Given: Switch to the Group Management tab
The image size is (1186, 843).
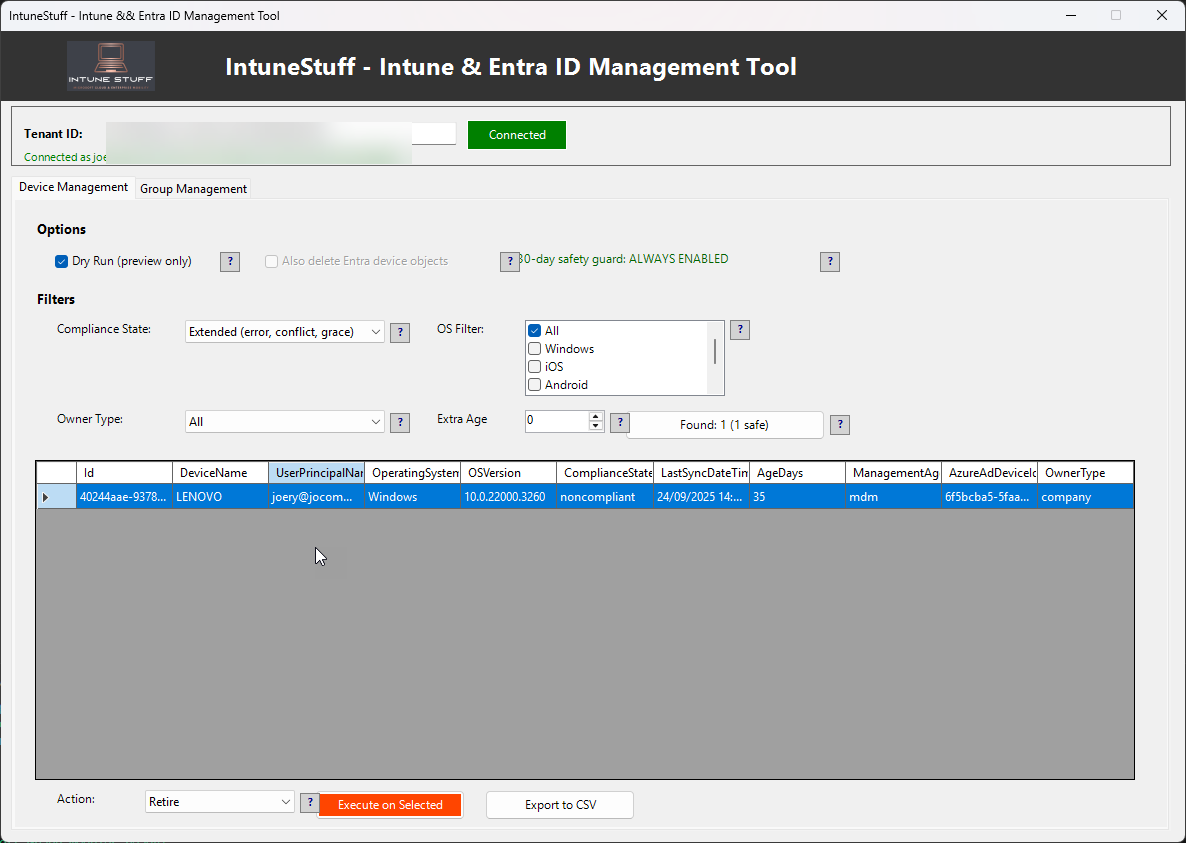Looking at the screenshot, I should tap(193, 188).
